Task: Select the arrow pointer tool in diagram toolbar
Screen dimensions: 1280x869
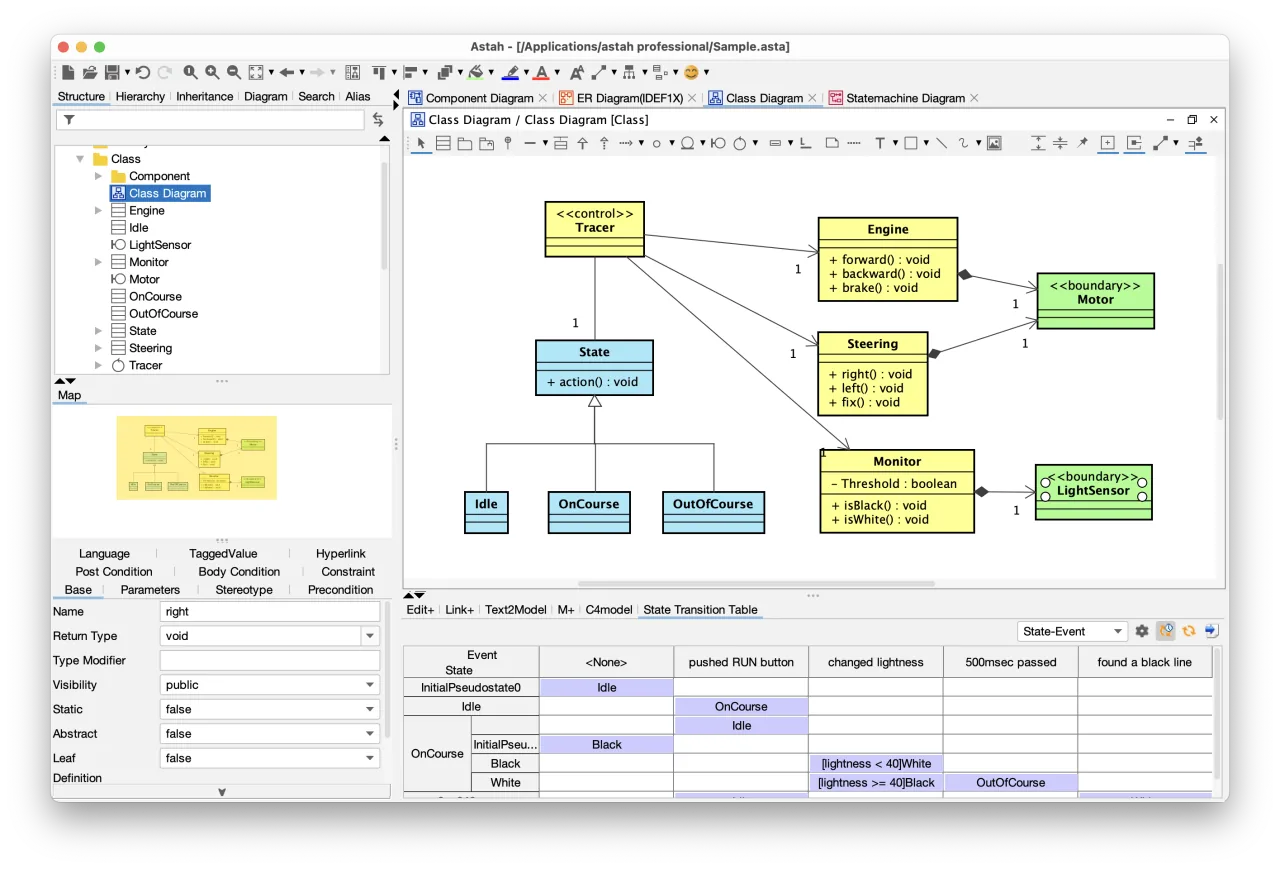Action: [420, 143]
